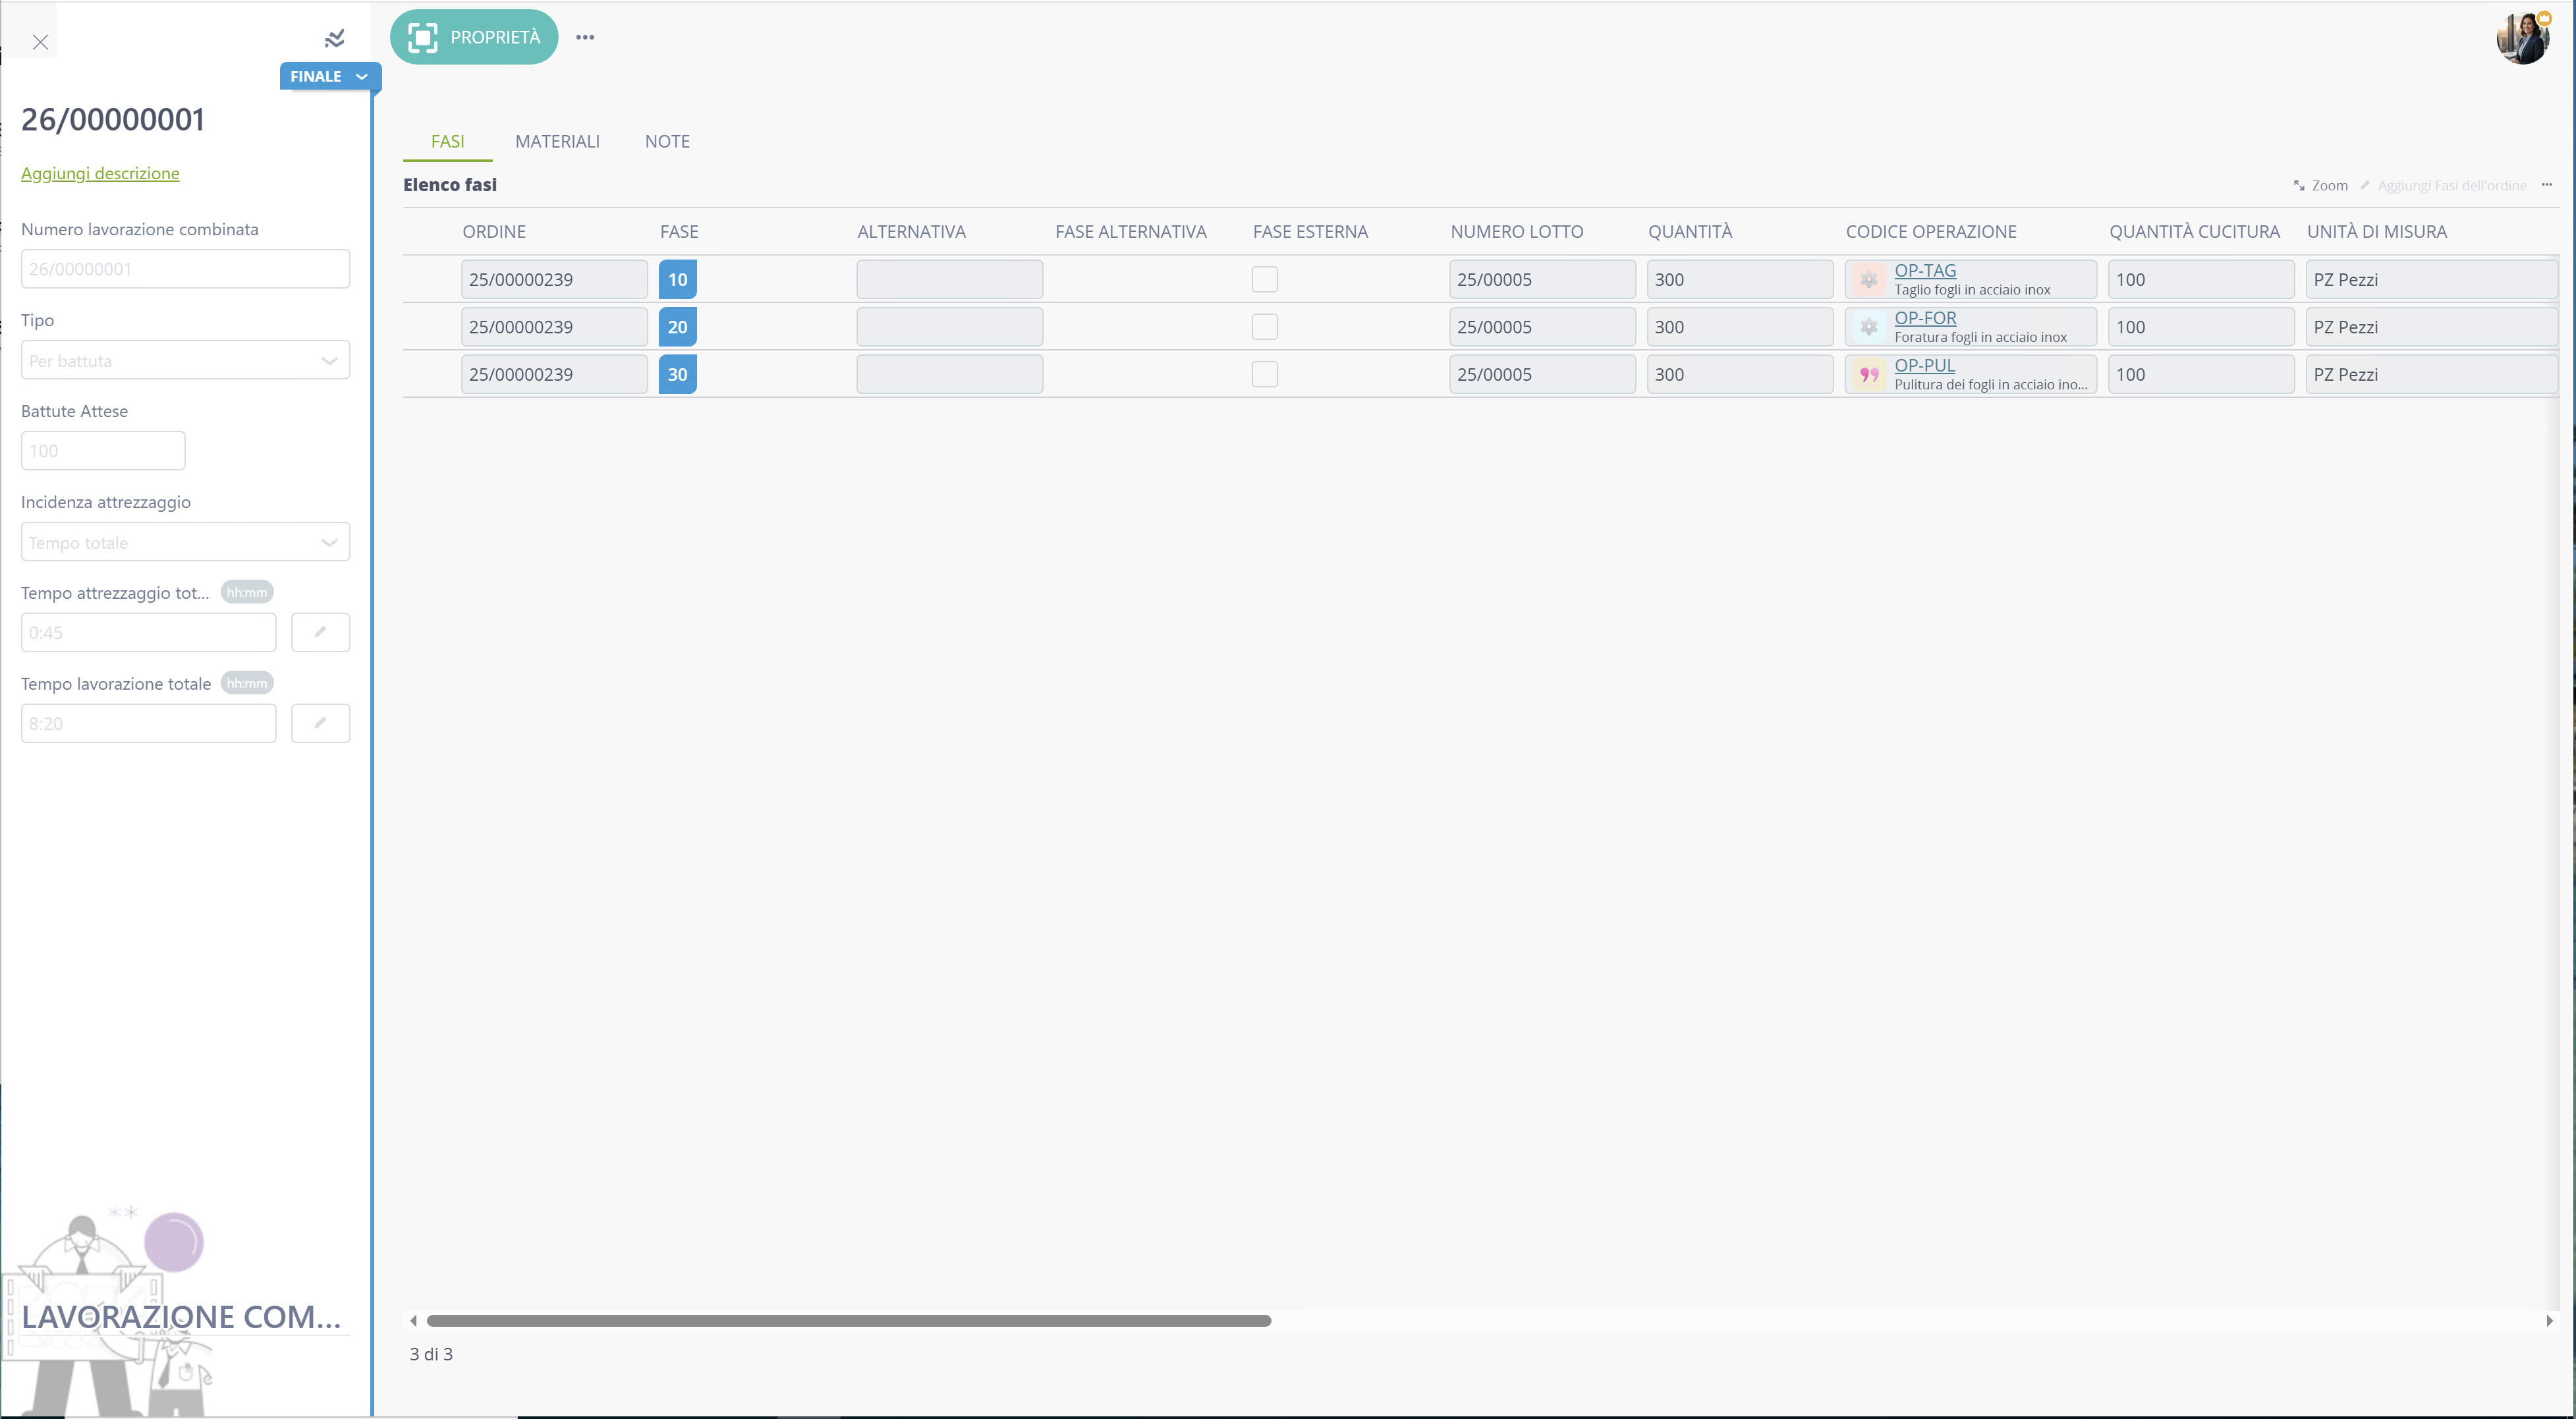Edit Tempo attrezzaggio totale with pencil

pos(320,632)
